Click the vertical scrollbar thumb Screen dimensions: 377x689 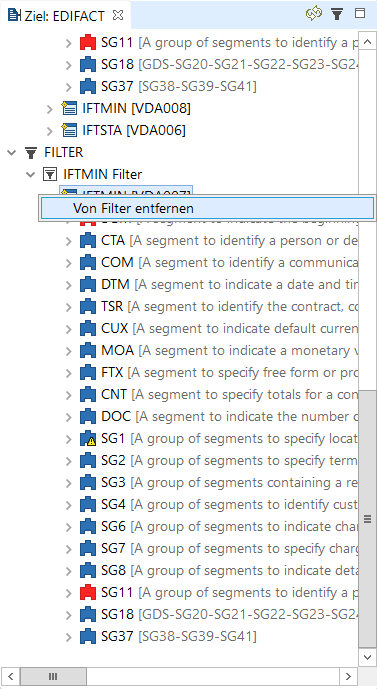(367, 519)
